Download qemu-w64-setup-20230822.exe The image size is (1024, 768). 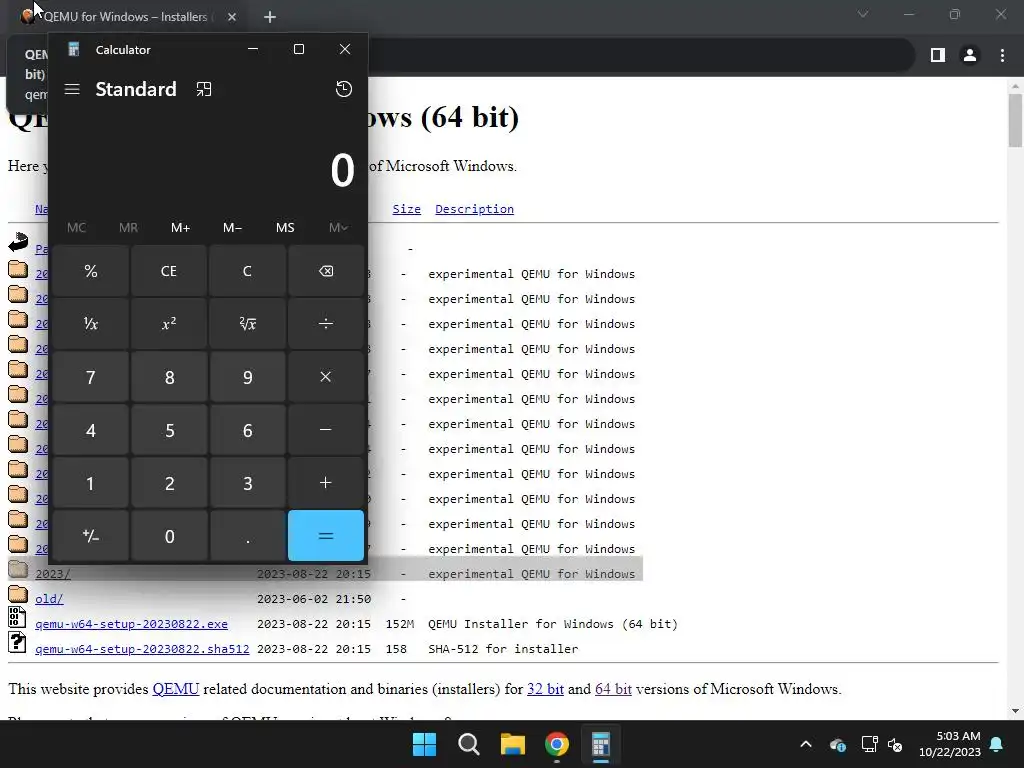[x=131, y=624]
